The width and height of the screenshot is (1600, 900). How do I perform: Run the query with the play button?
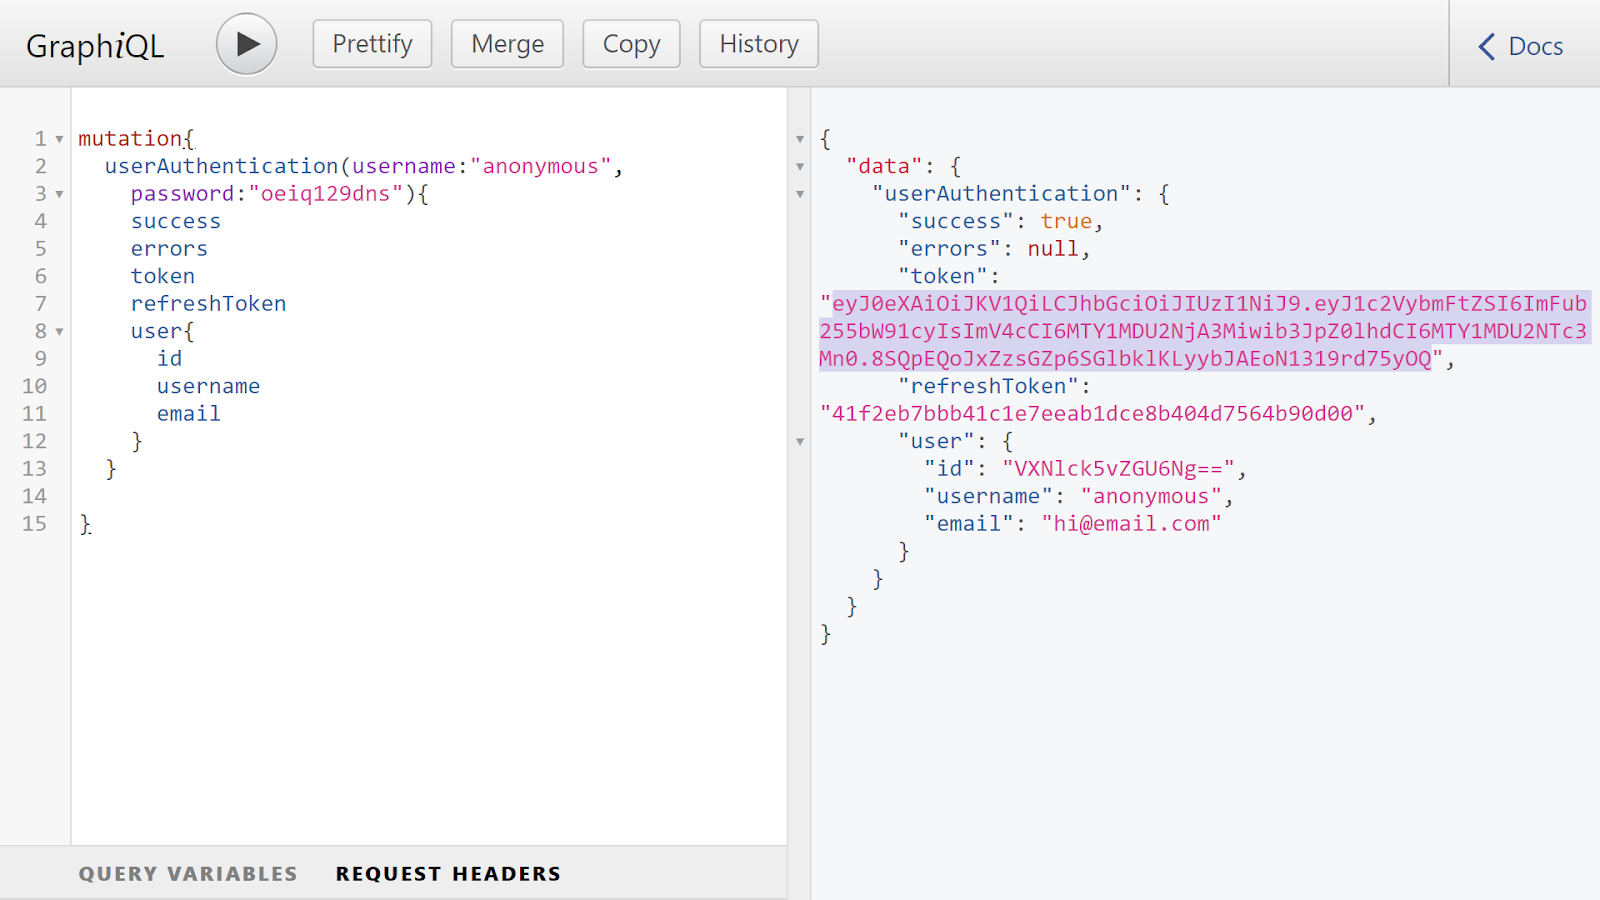tap(246, 44)
